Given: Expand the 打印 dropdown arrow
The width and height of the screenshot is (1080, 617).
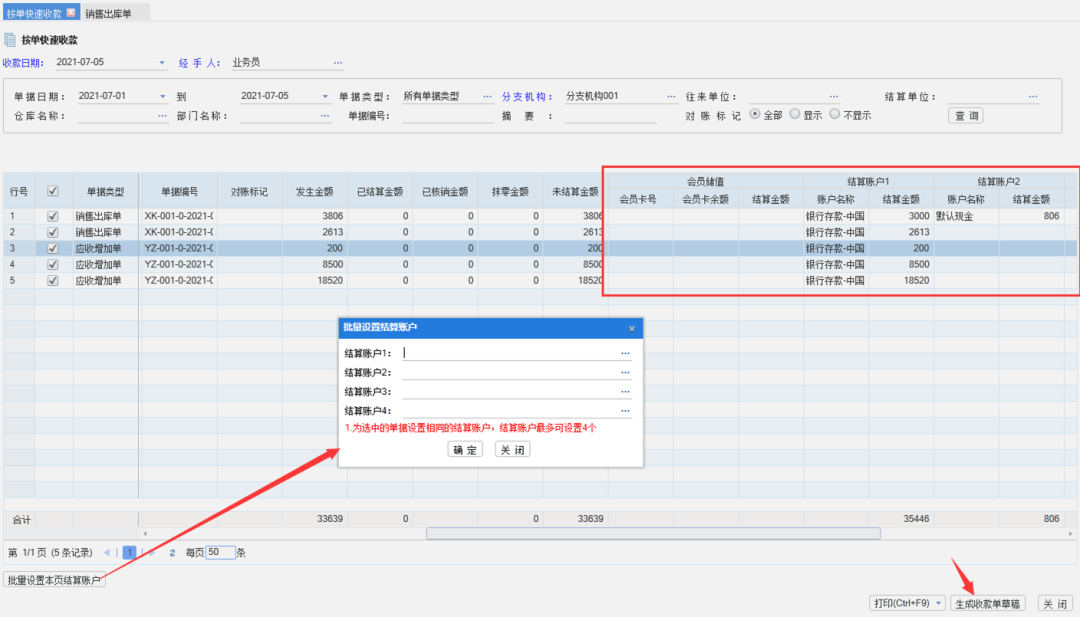Looking at the screenshot, I should pos(938,603).
